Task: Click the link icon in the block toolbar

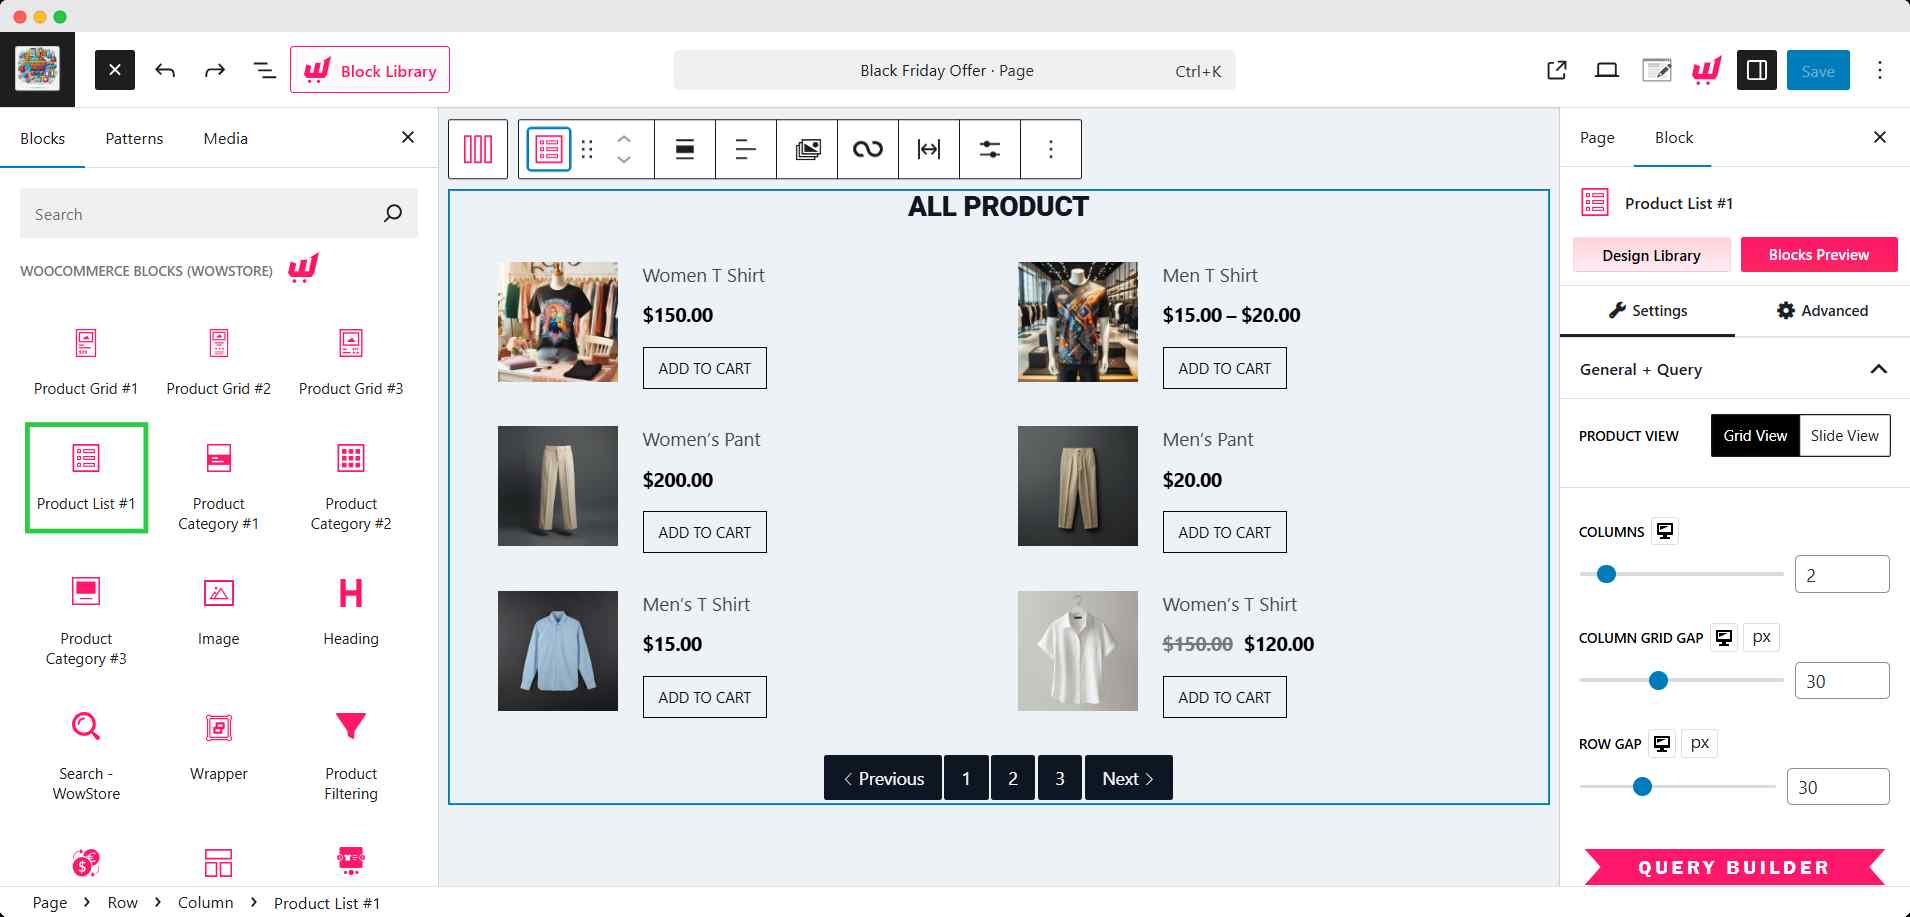Action: (x=867, y=149)
